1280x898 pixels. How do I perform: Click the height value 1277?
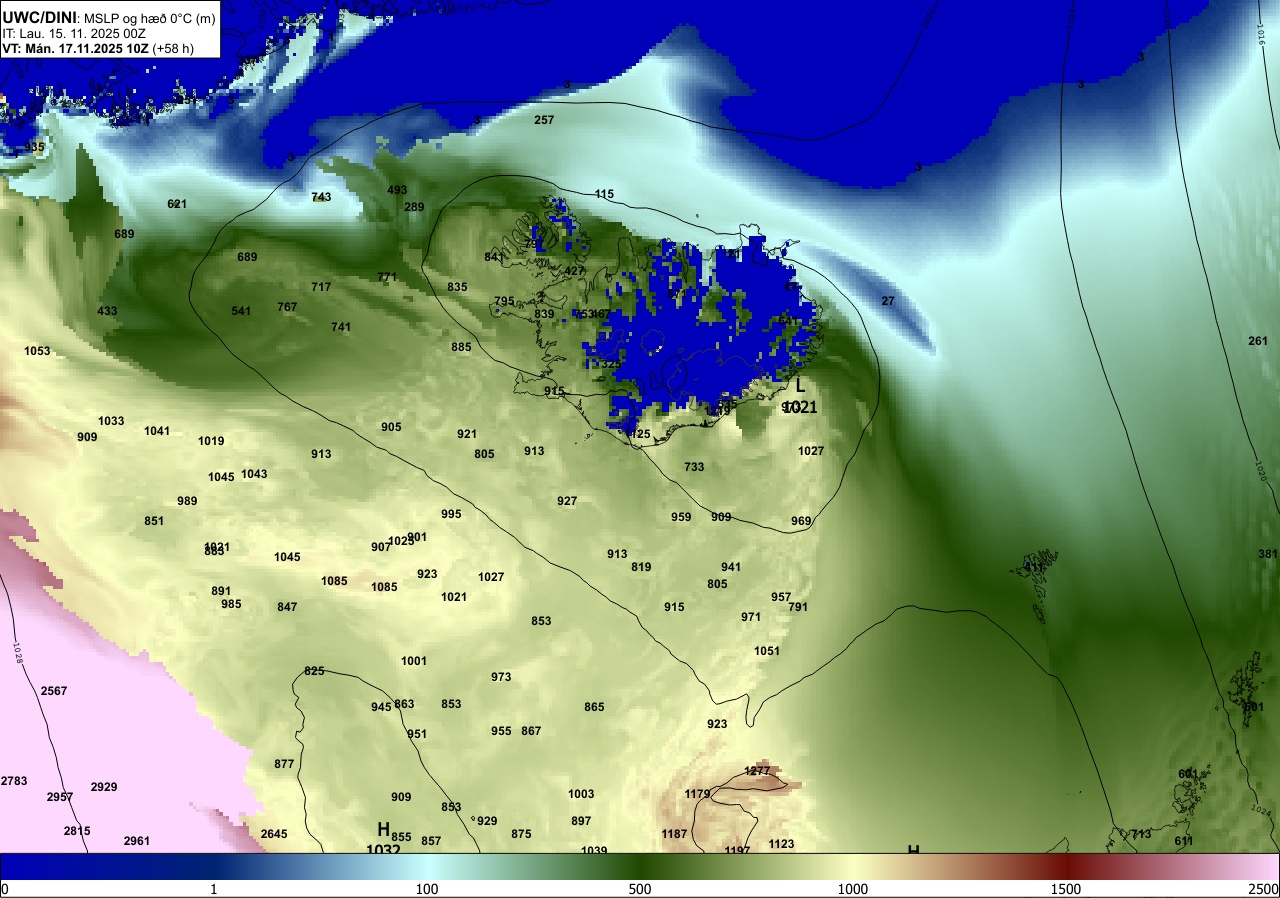[x=758, y=771]
